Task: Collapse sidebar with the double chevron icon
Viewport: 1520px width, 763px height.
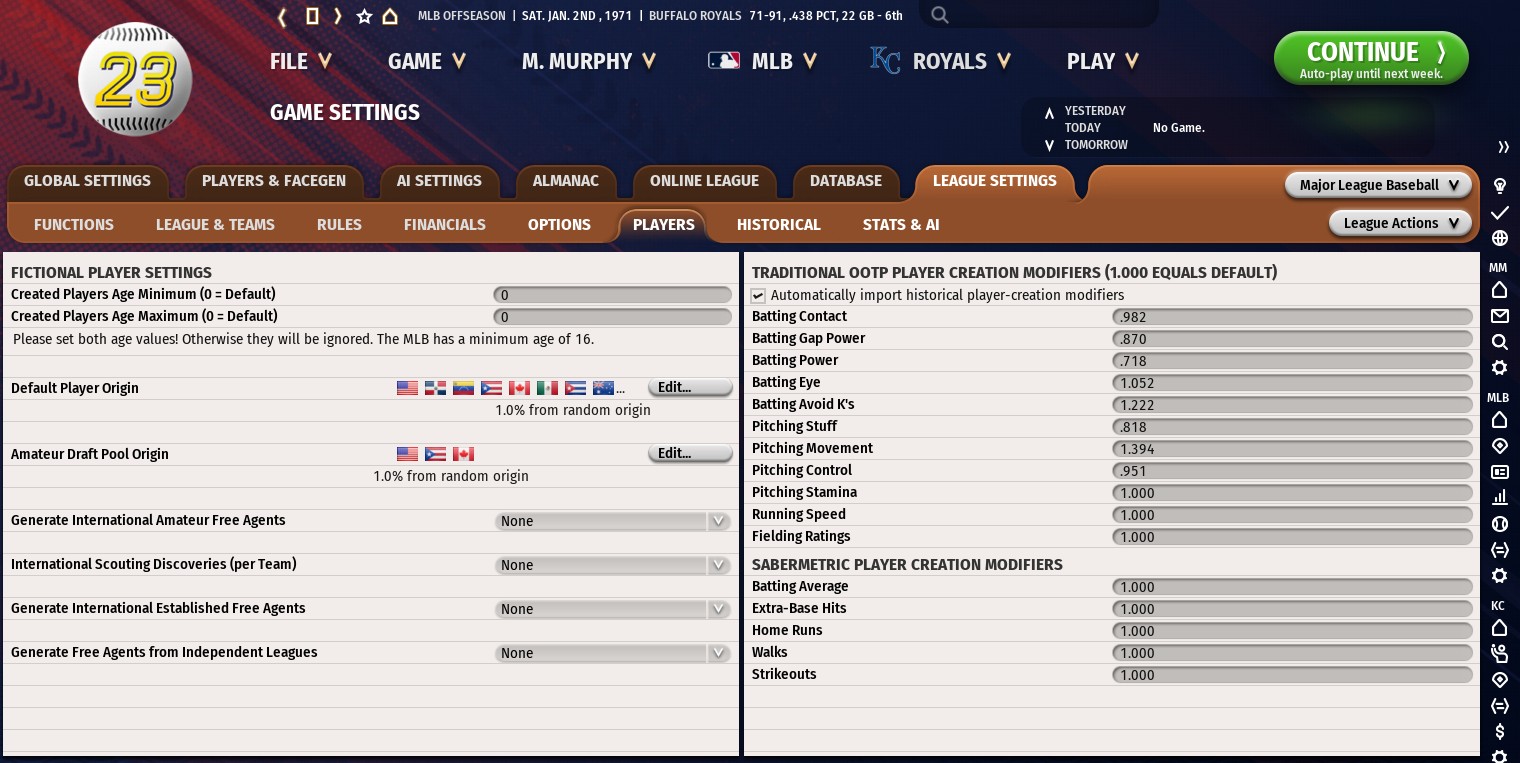Action: pyautogui.click(x=1502, y=148)
